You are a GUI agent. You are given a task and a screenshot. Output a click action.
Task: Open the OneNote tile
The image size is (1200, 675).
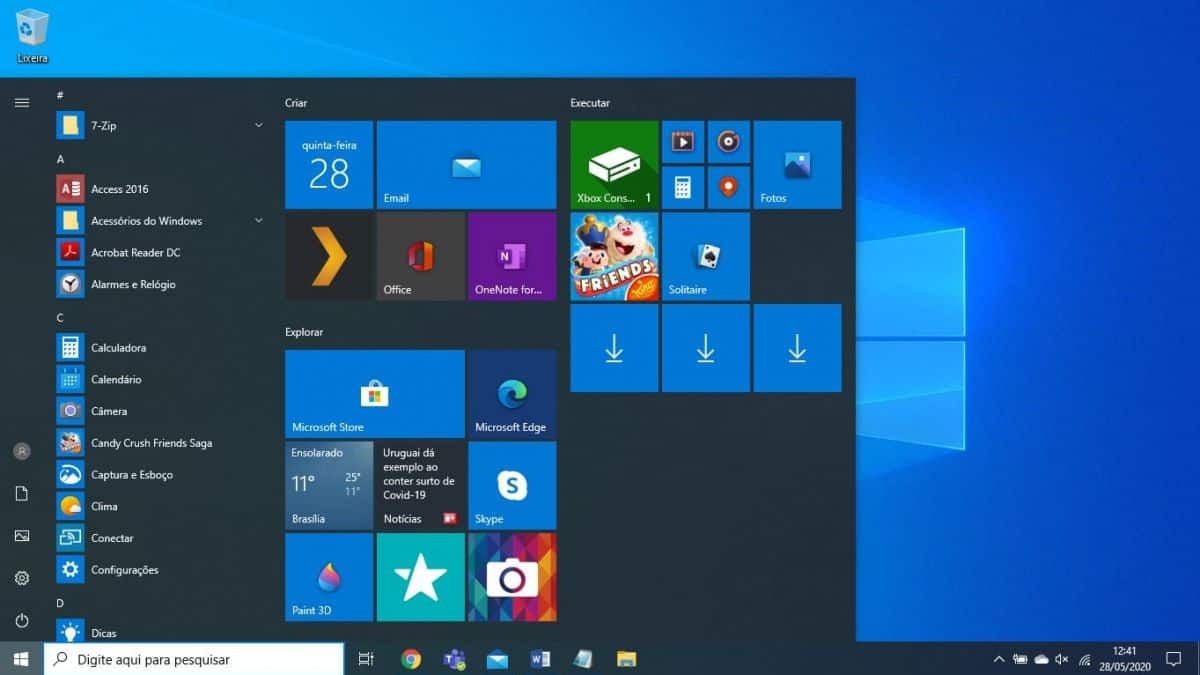click(x=512, y=256)
